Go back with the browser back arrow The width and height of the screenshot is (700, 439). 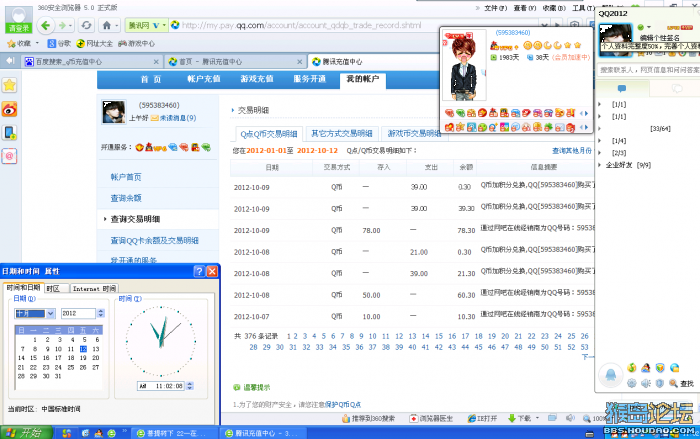coord(46,25)
